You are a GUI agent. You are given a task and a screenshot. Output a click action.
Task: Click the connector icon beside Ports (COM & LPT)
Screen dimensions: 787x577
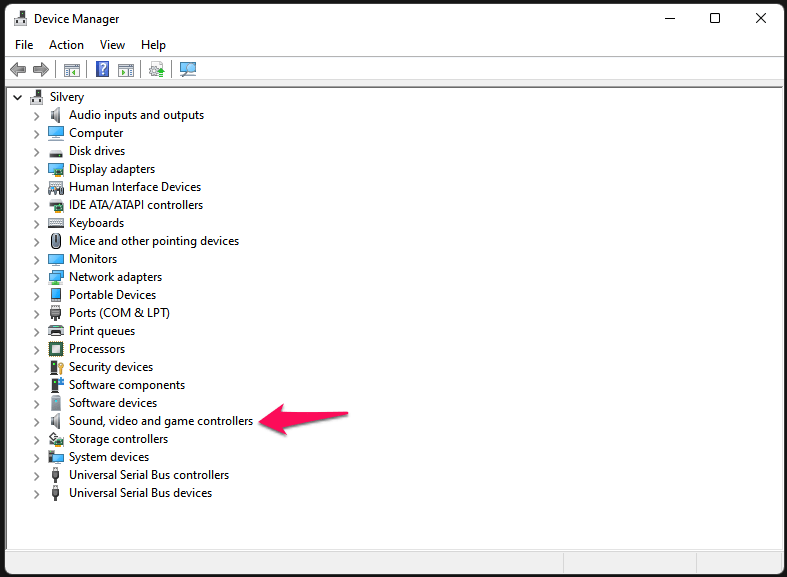click(x=56, y=313)
